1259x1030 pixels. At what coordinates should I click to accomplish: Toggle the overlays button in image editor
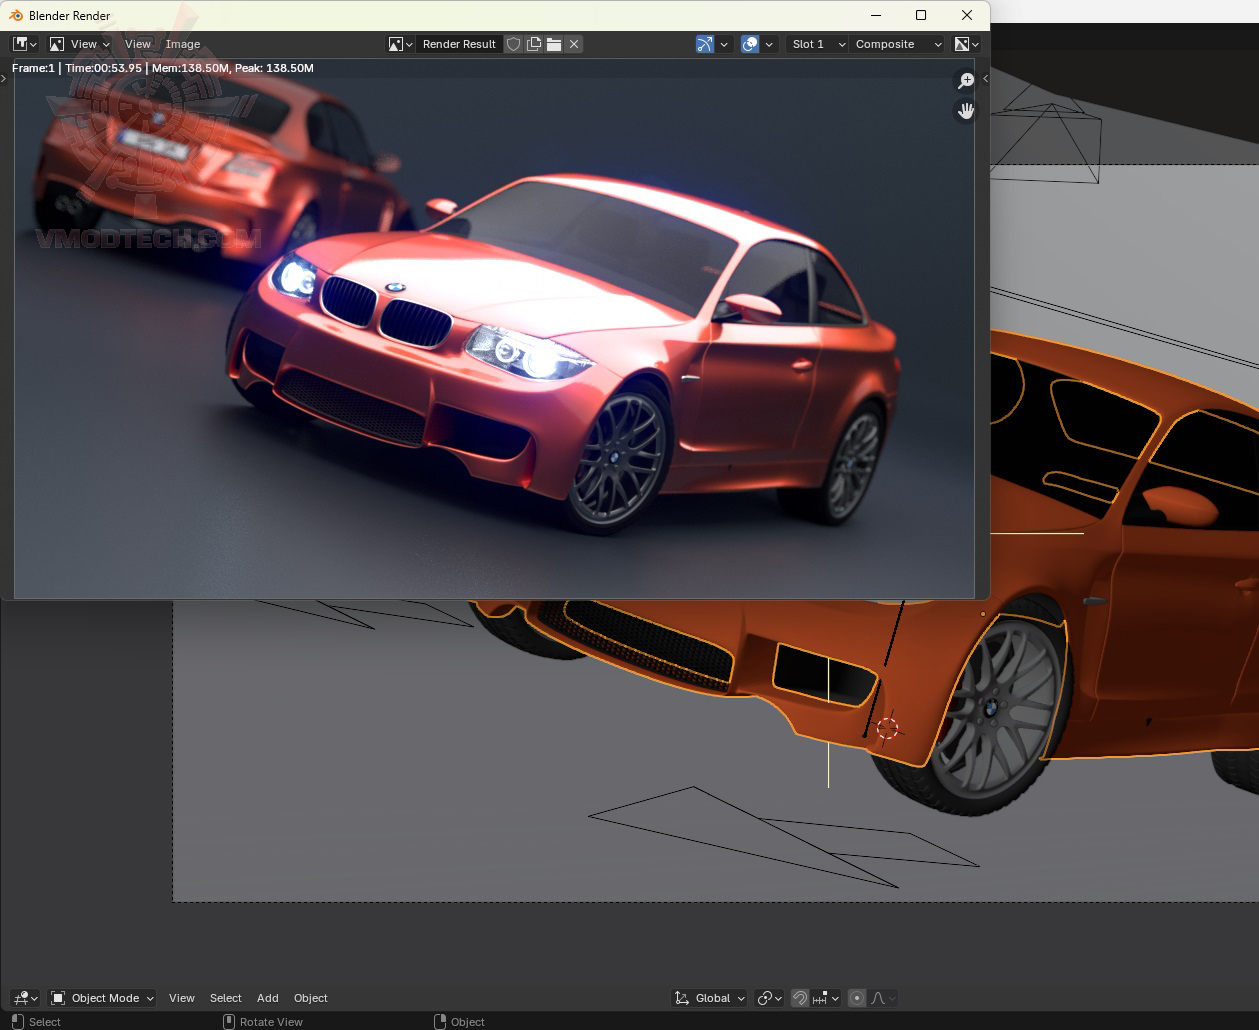(750, 44)
